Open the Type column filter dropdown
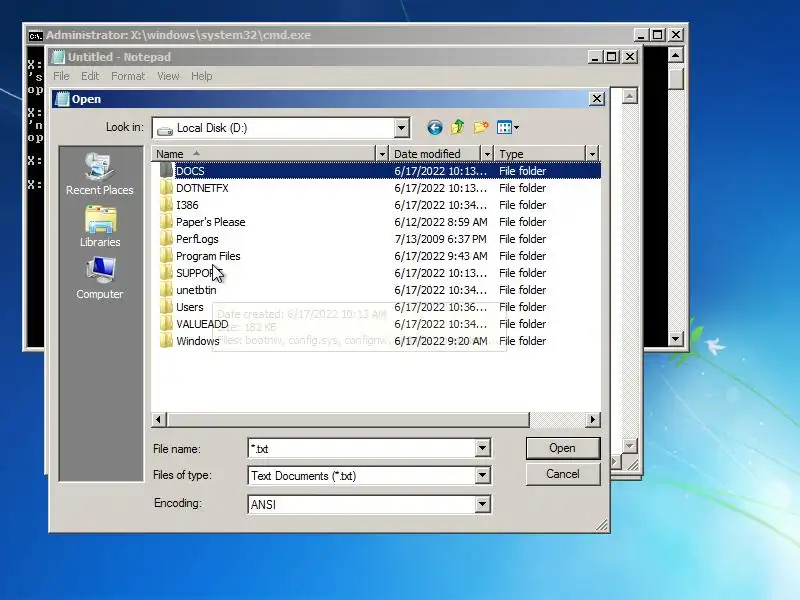Viewport: 800px width, 600px height. pos(592,154)
